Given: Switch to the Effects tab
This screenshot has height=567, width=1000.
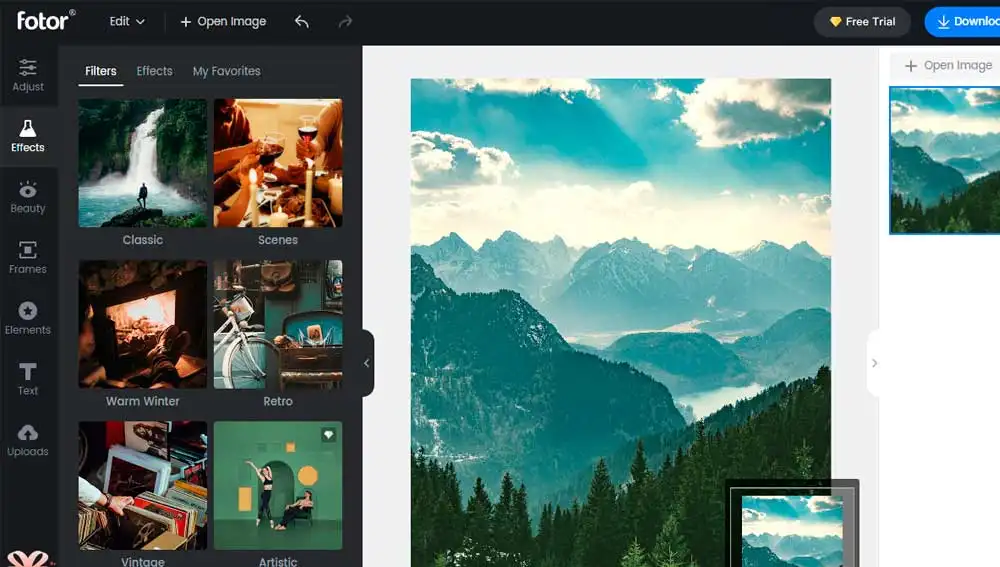Looking at the screenshot, I should click(154, 71).
